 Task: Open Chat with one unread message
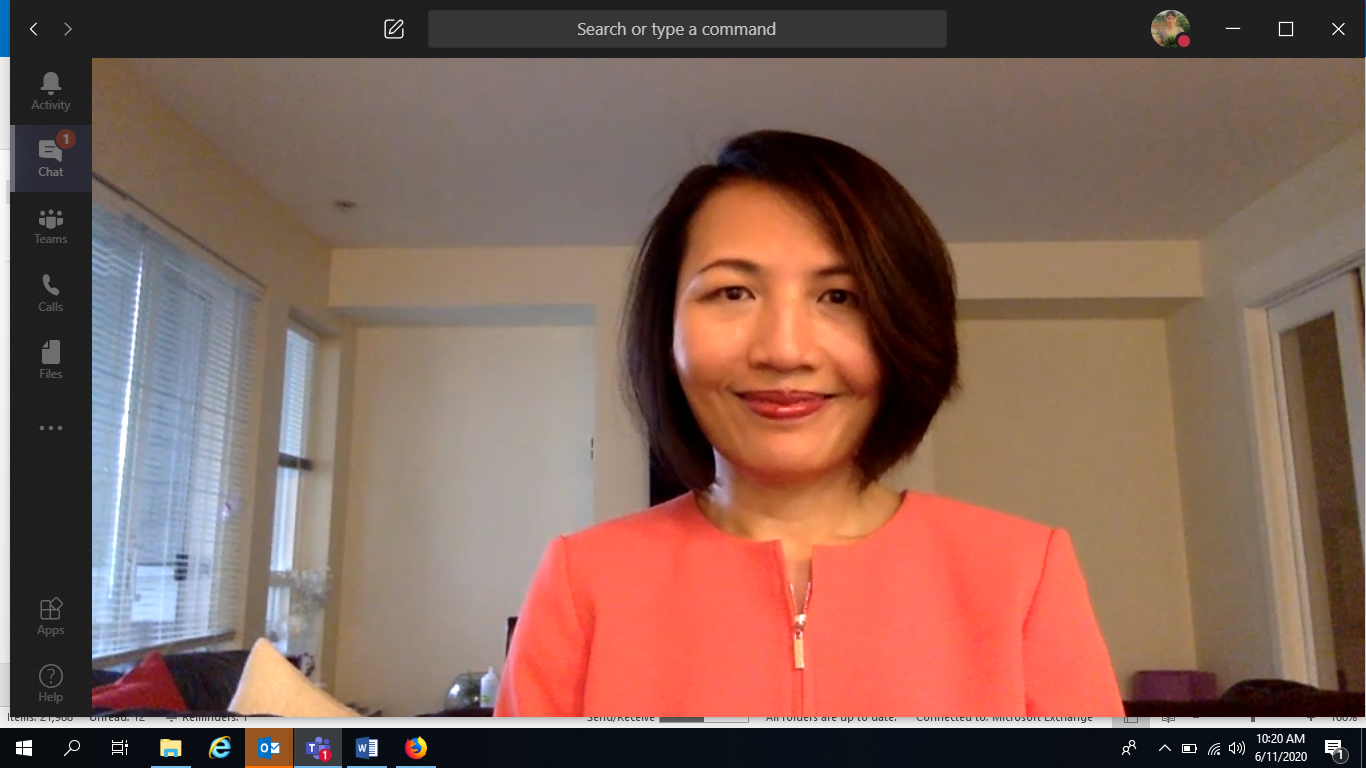(50, 158)
